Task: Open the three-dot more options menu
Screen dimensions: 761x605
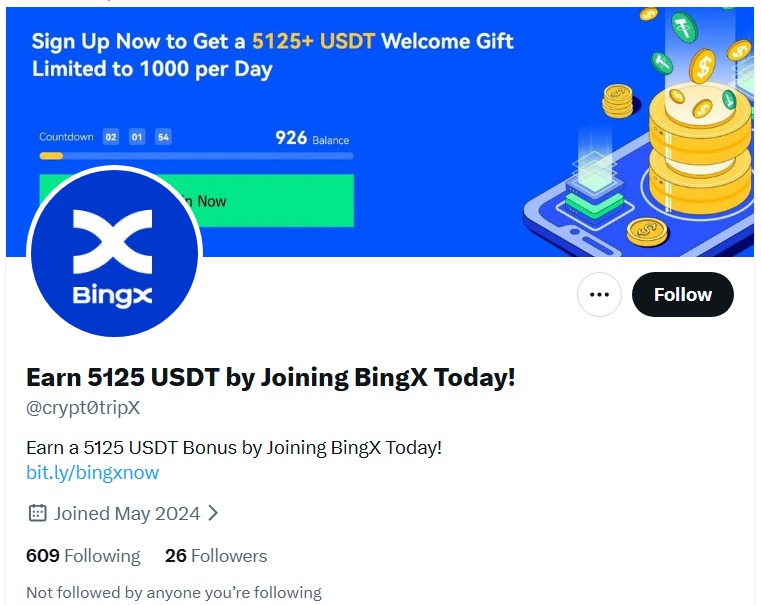Action: tap(599, 294)
